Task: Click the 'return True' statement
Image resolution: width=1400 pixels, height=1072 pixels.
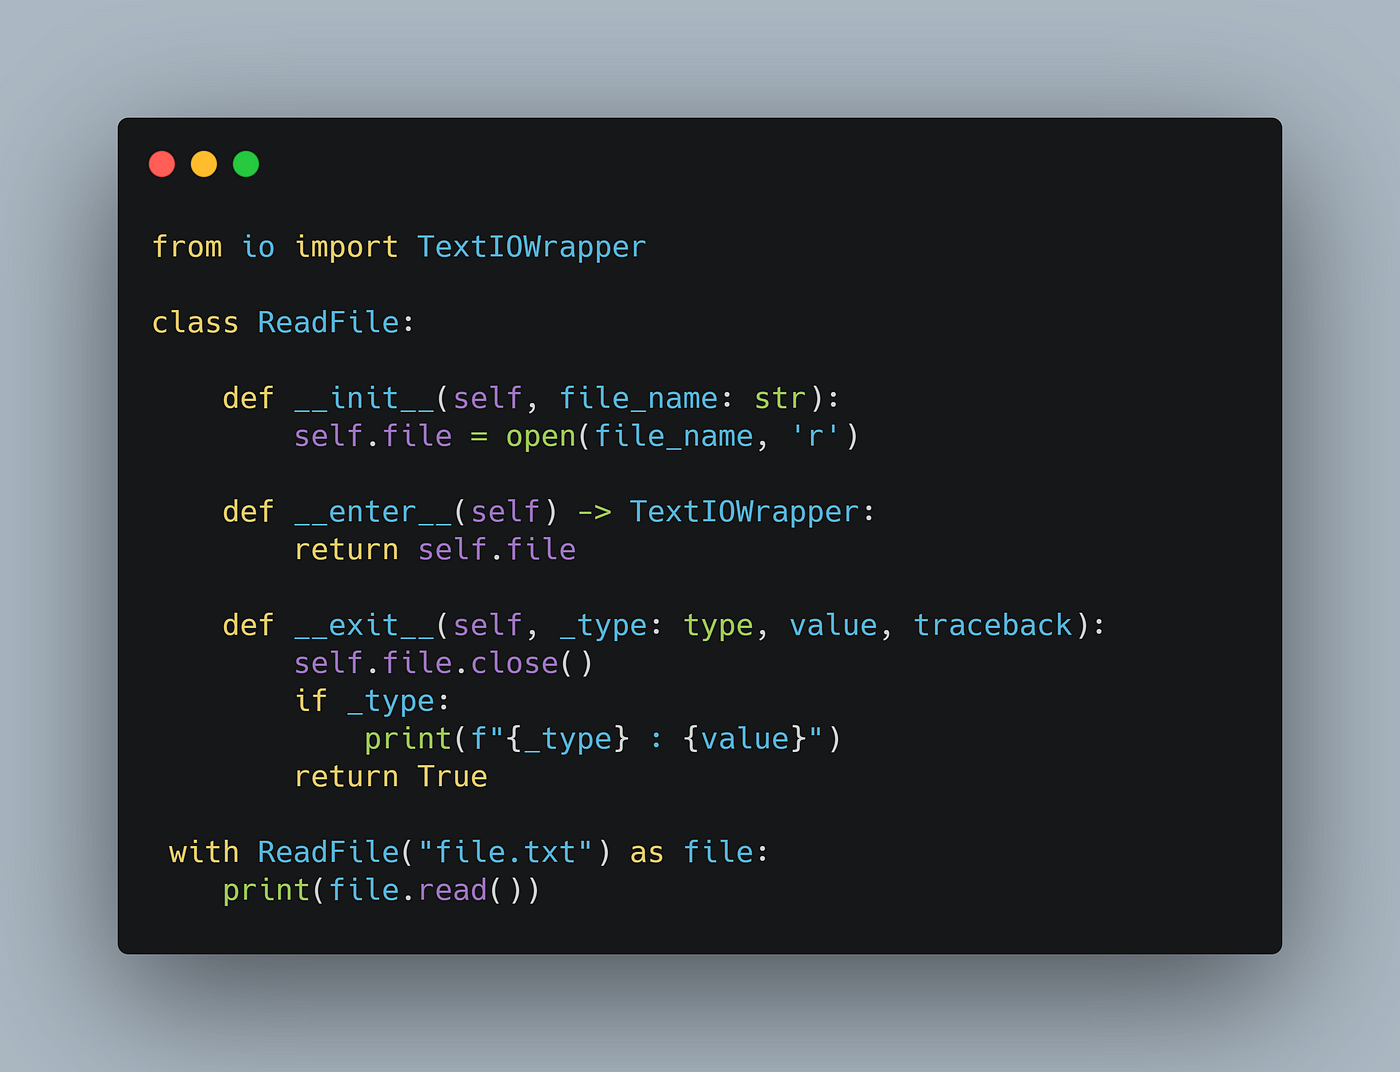Action: click(x=390, y=776)
